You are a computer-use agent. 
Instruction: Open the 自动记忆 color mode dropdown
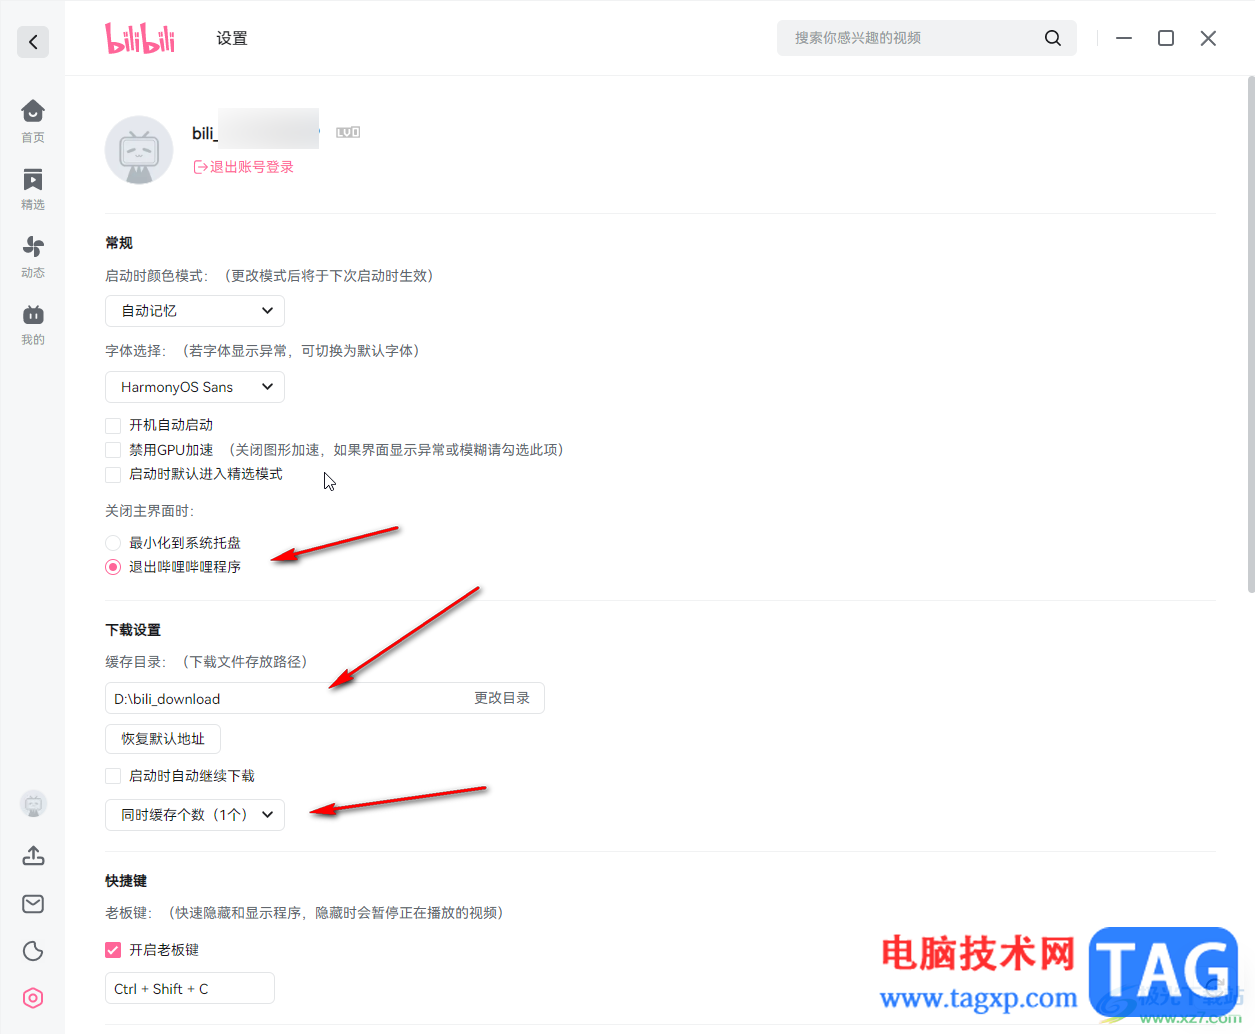[195, 311]
